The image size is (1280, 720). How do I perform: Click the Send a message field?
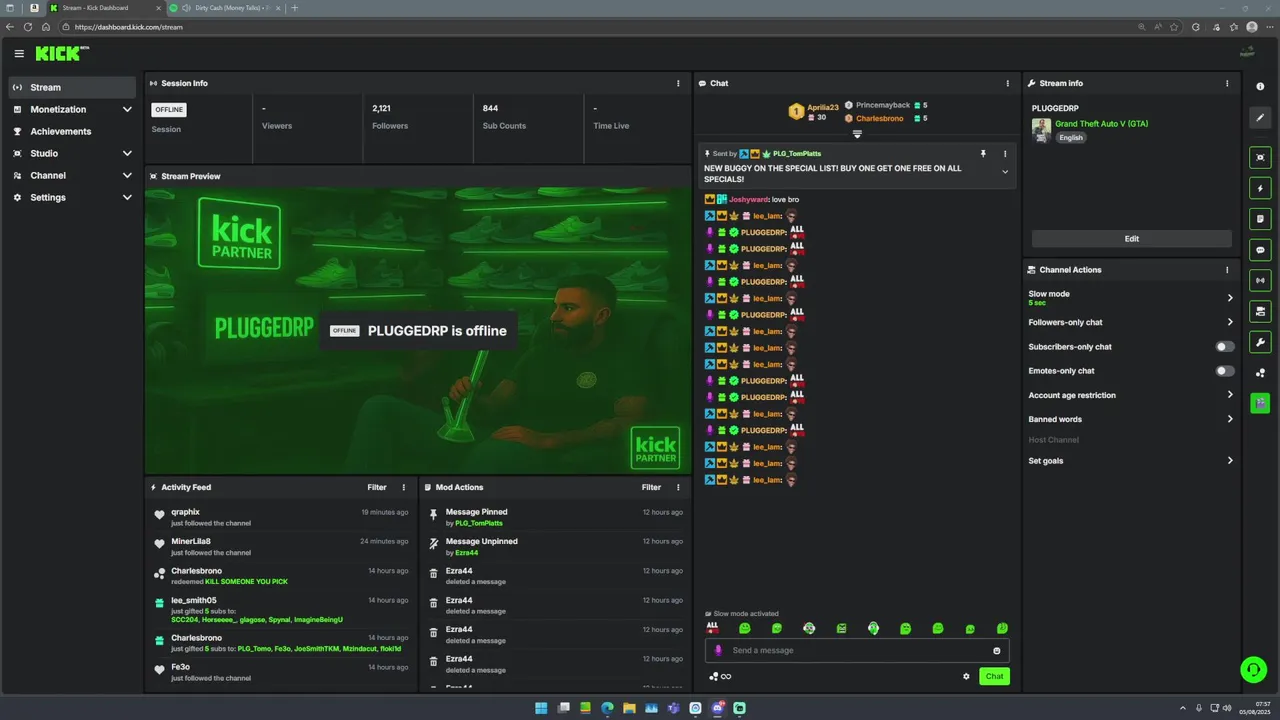(857, 650)
